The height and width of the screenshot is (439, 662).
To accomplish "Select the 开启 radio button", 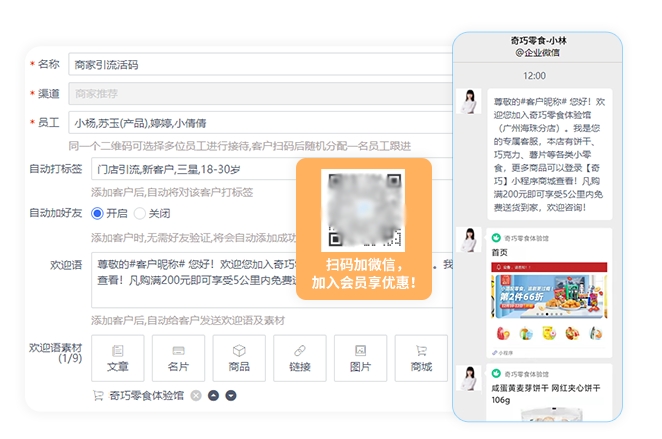I will [x=97, y=214].
